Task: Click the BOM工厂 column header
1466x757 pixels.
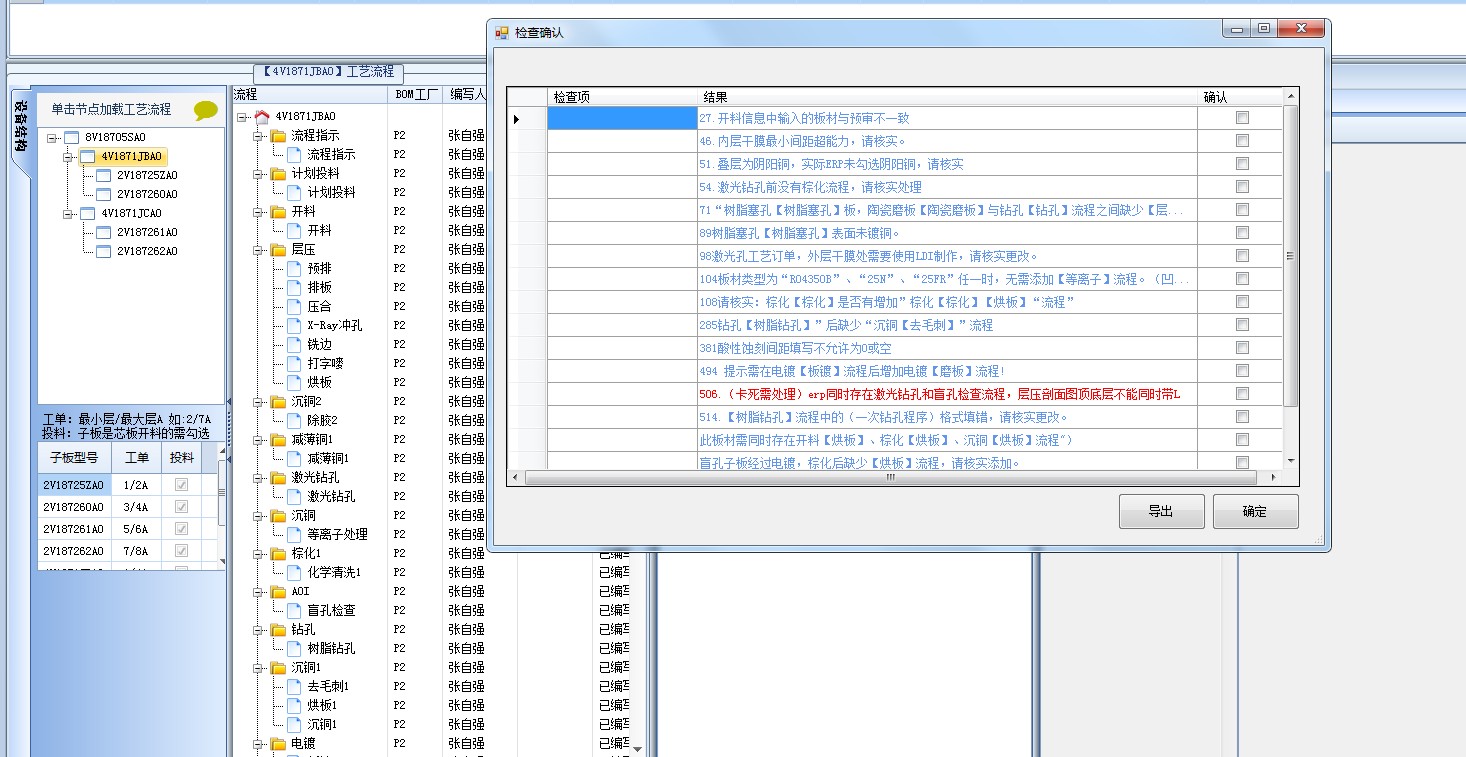Action: (415, 95)
